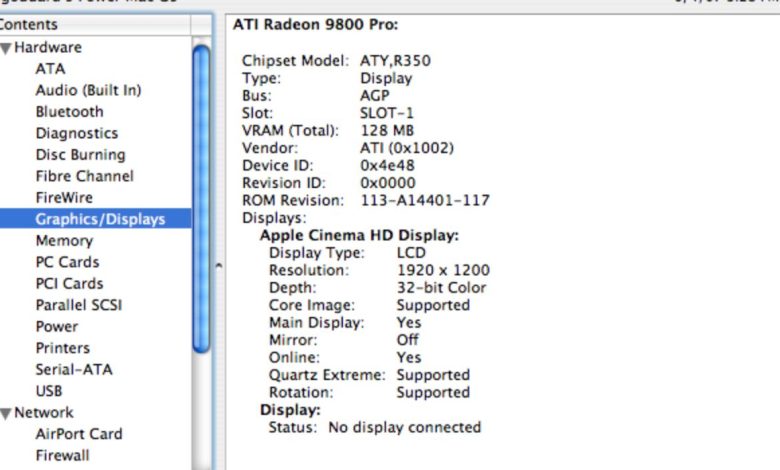Viewport: 780px width, 470px height.
Task: Open the FireWire hardware entry
Action: 64,197
